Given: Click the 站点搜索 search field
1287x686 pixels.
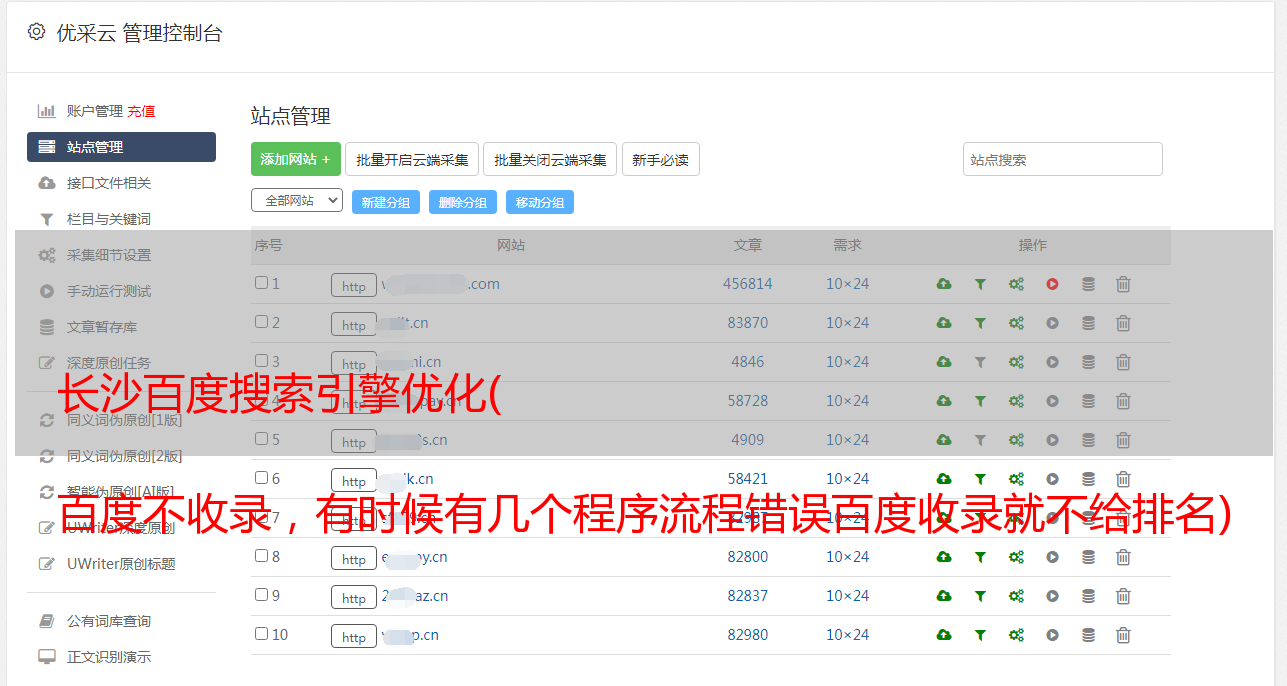Looking at the screenshot, I should 1062,159.
